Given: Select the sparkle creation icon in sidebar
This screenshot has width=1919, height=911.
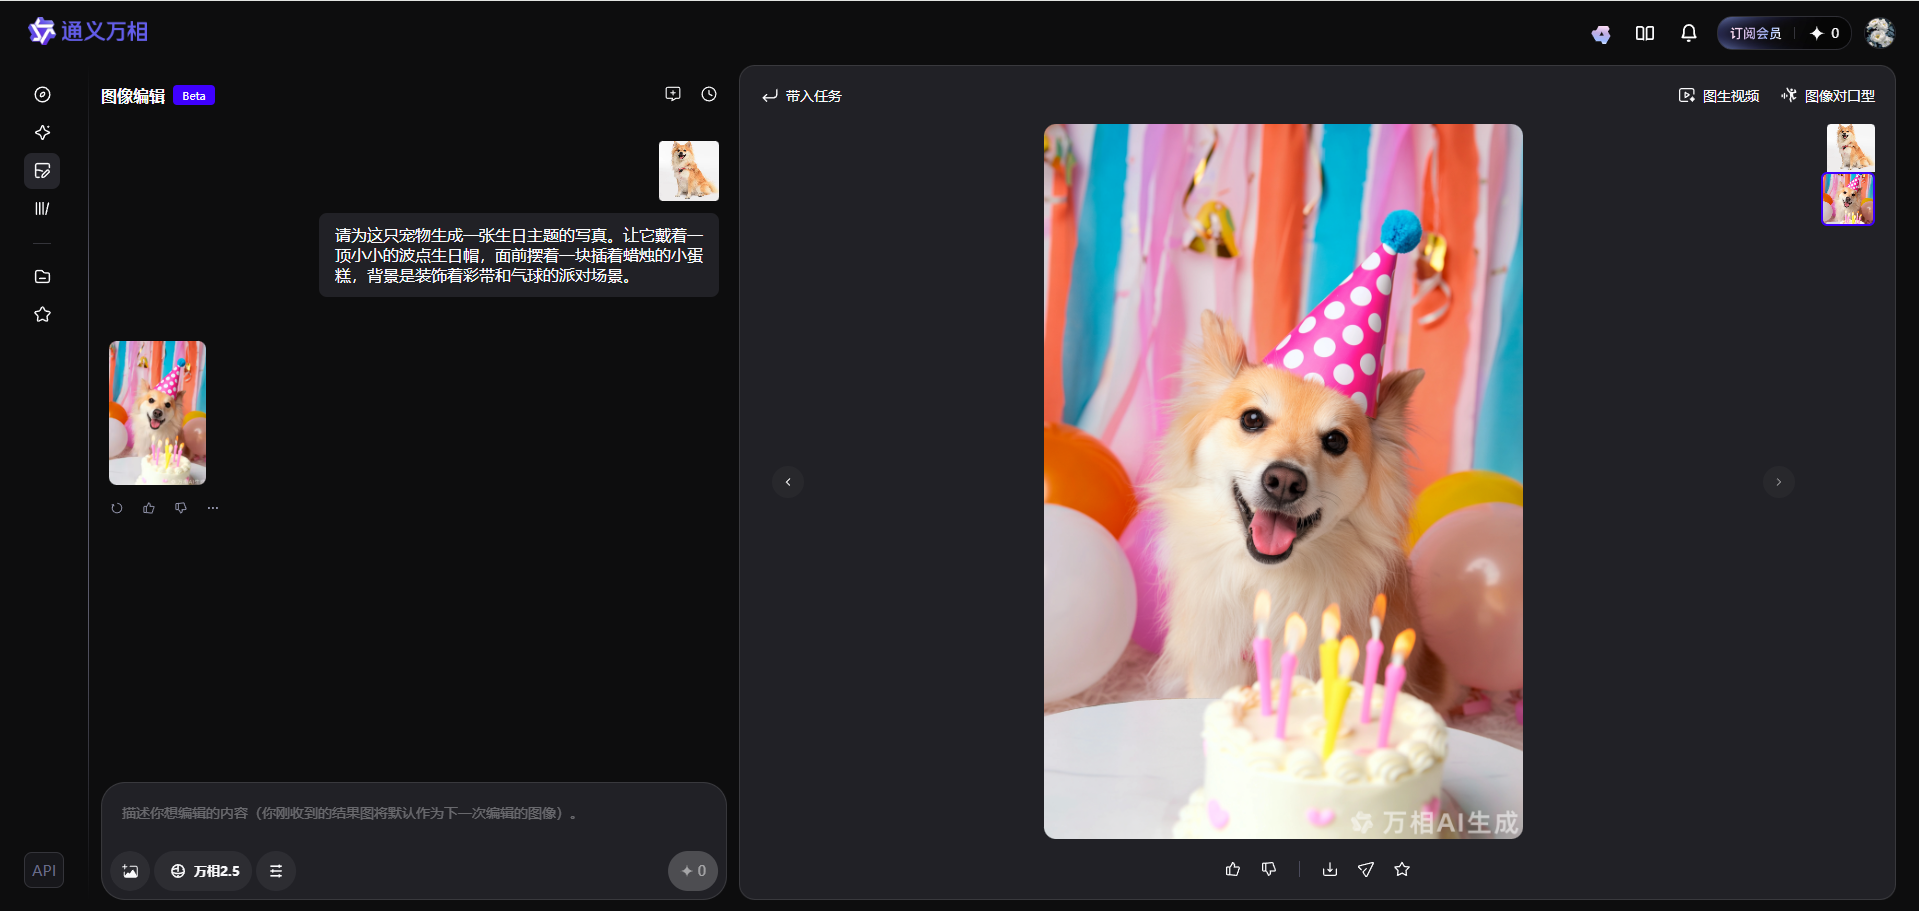Looking at the screenshot, I should tap(42, 133).
